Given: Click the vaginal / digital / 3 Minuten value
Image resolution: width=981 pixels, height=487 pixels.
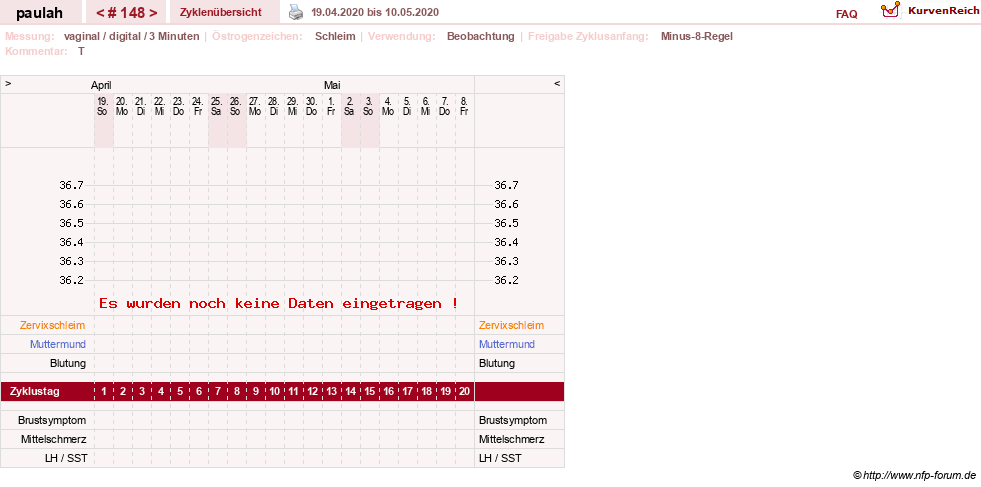Looking at the screenshot, I should (x=131, y=36).
